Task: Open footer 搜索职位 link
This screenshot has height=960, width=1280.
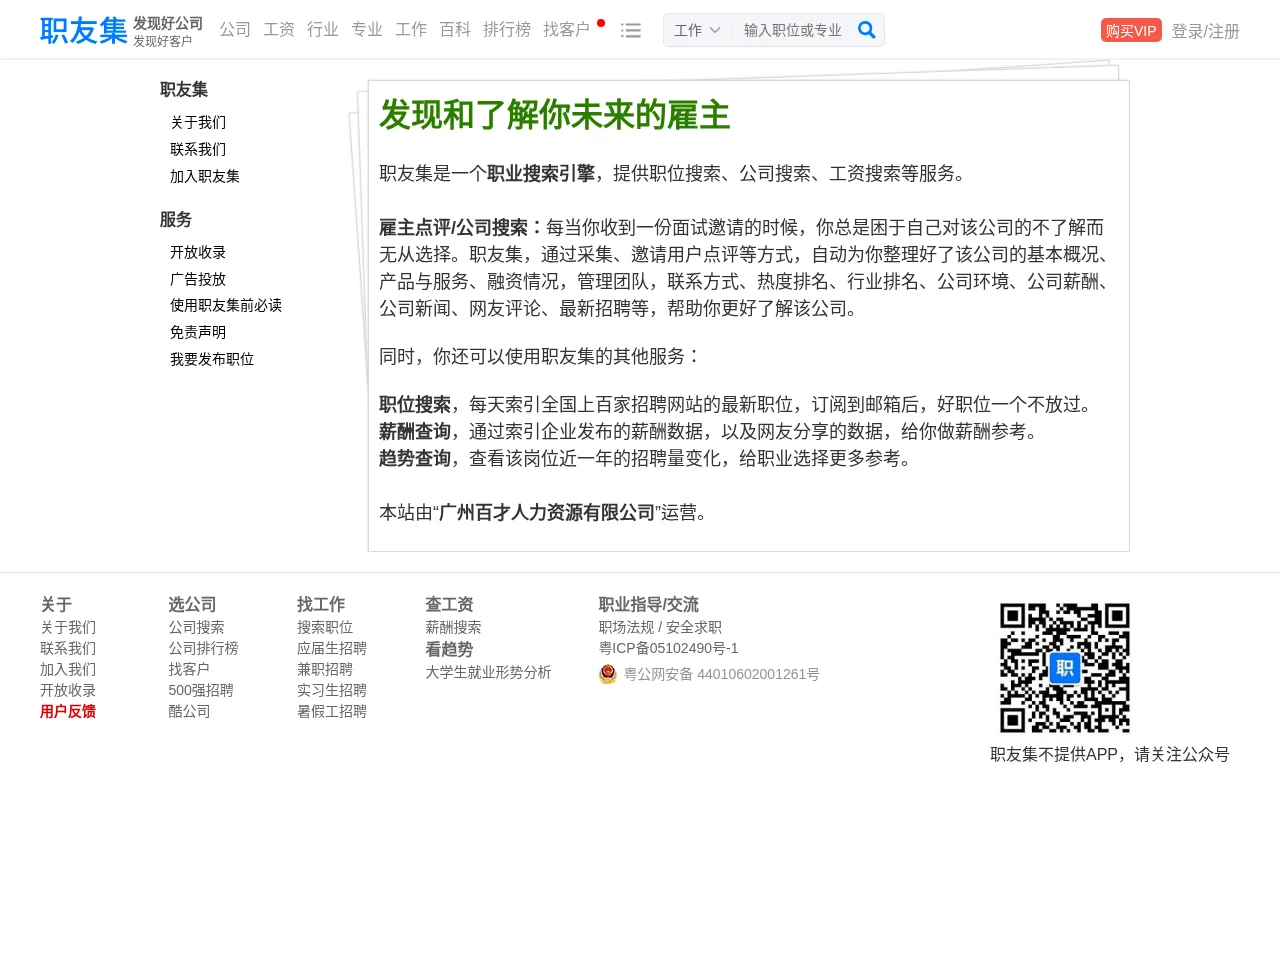Action: click(x=325, y=627)
